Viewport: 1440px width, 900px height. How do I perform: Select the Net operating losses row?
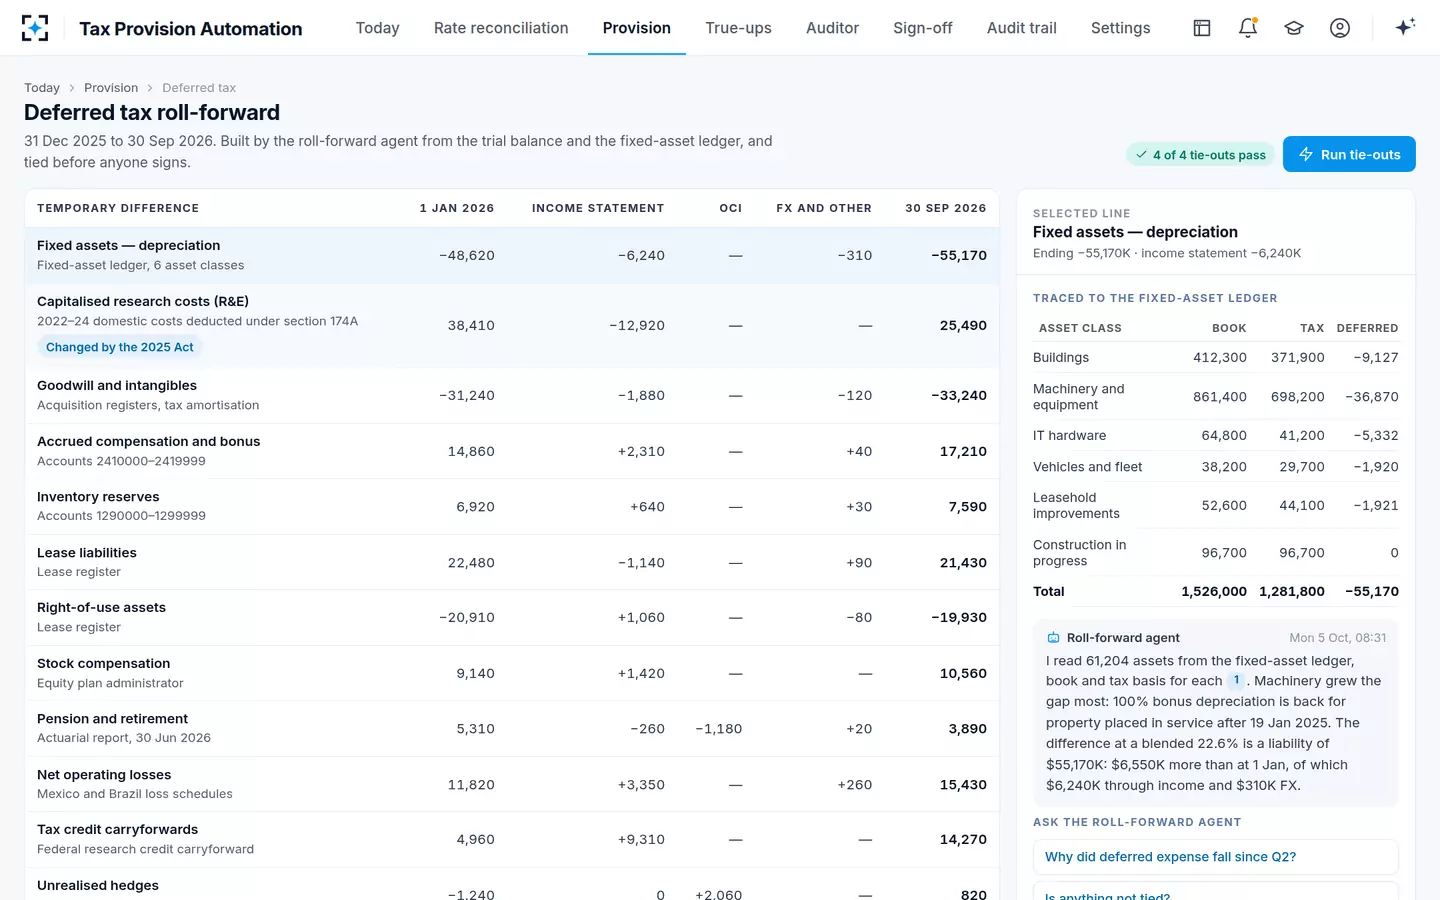tap(512, 784)
